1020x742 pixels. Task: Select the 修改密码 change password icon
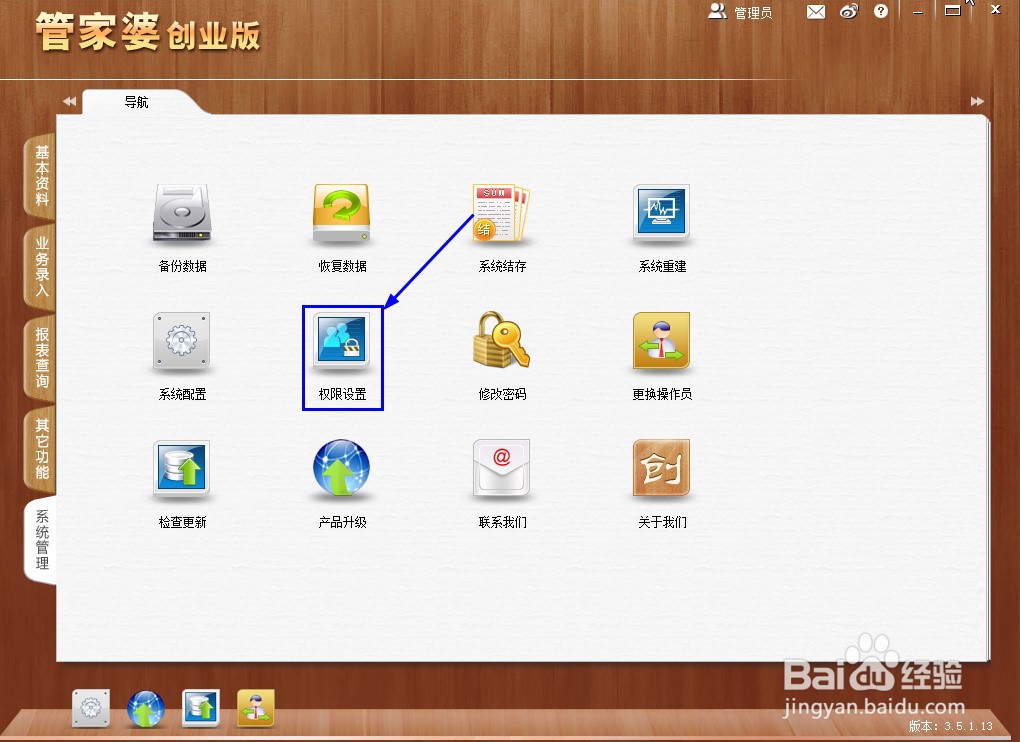point(501,340)
